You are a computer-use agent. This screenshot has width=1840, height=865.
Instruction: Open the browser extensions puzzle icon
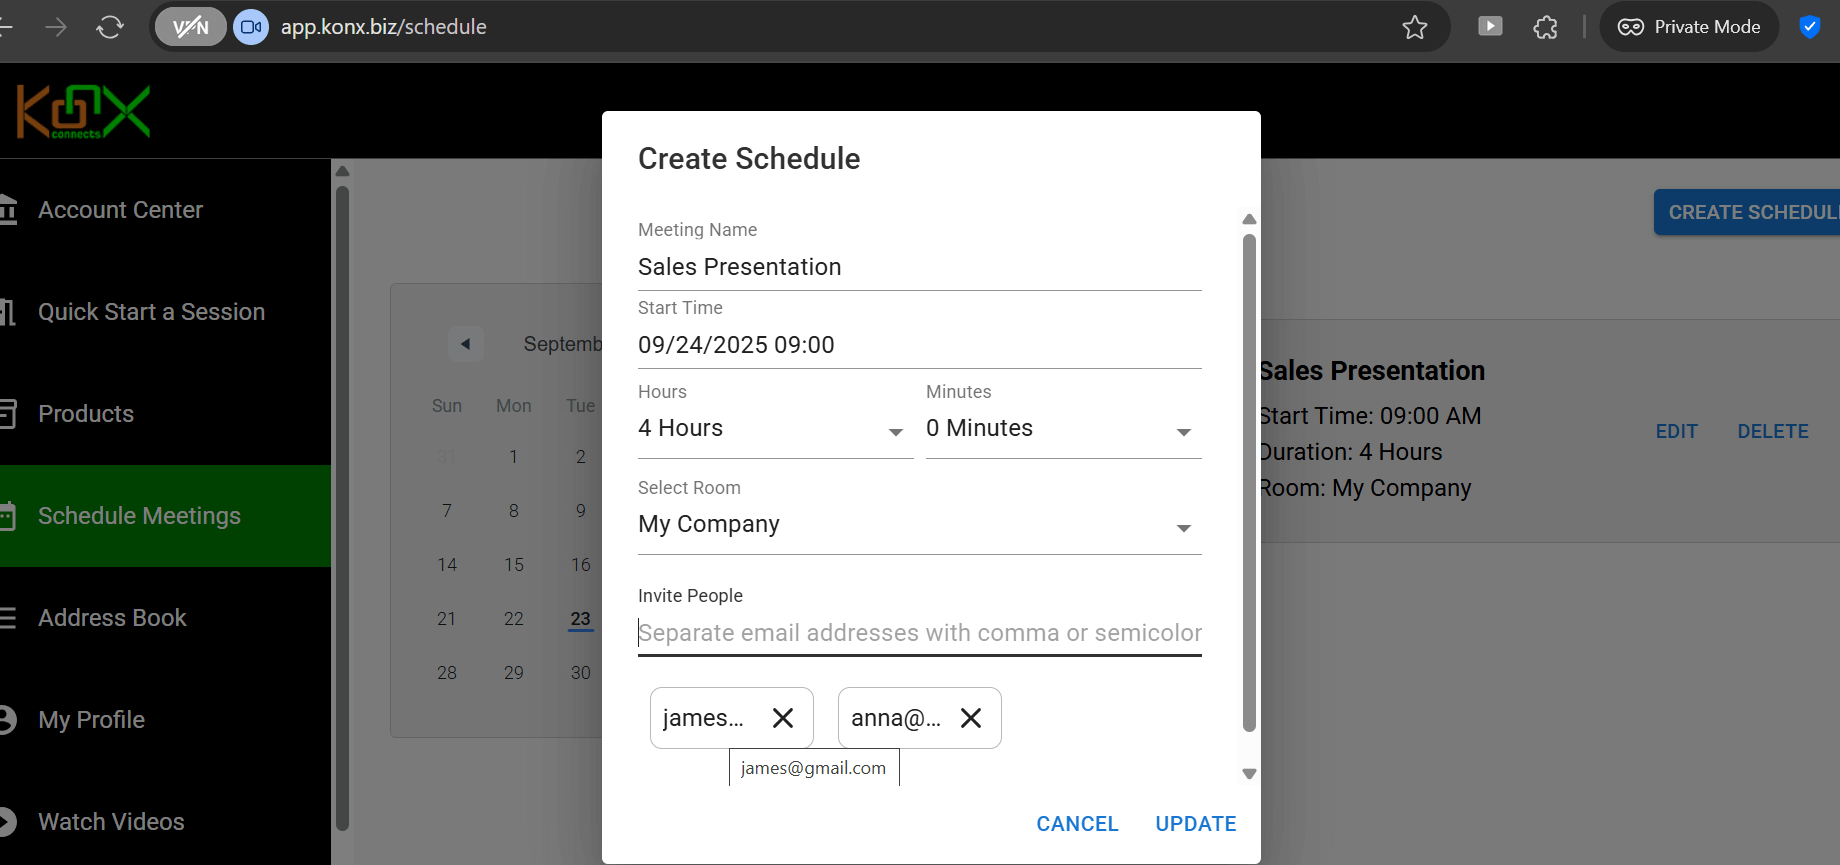(x=1546, y=27)
